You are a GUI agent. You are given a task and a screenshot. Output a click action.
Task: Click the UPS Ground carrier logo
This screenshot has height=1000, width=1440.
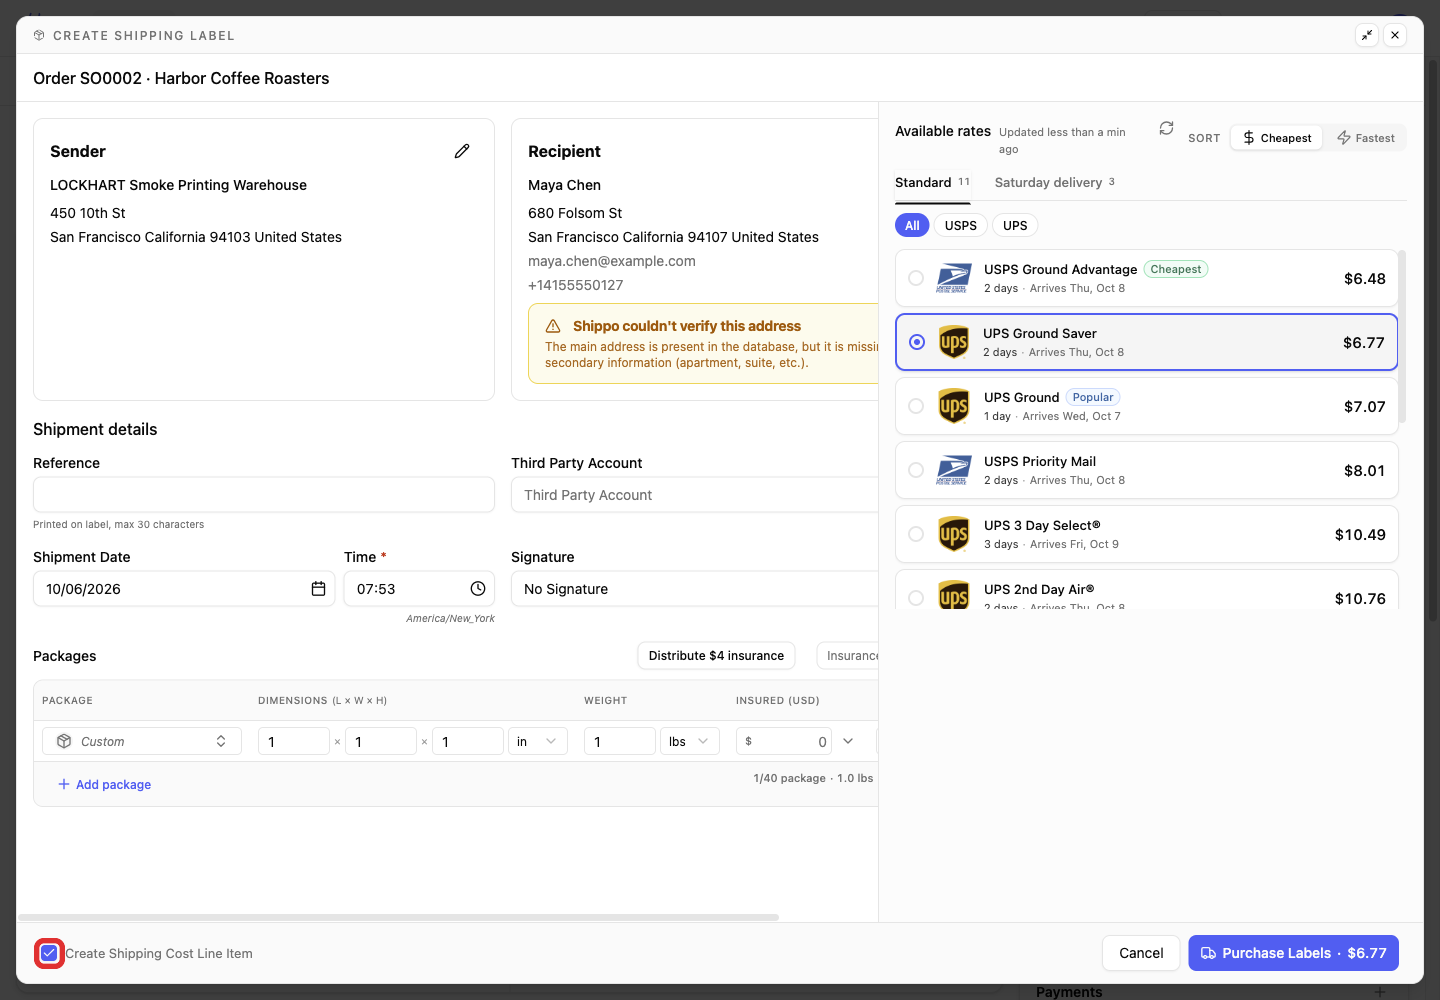(954, 406)
